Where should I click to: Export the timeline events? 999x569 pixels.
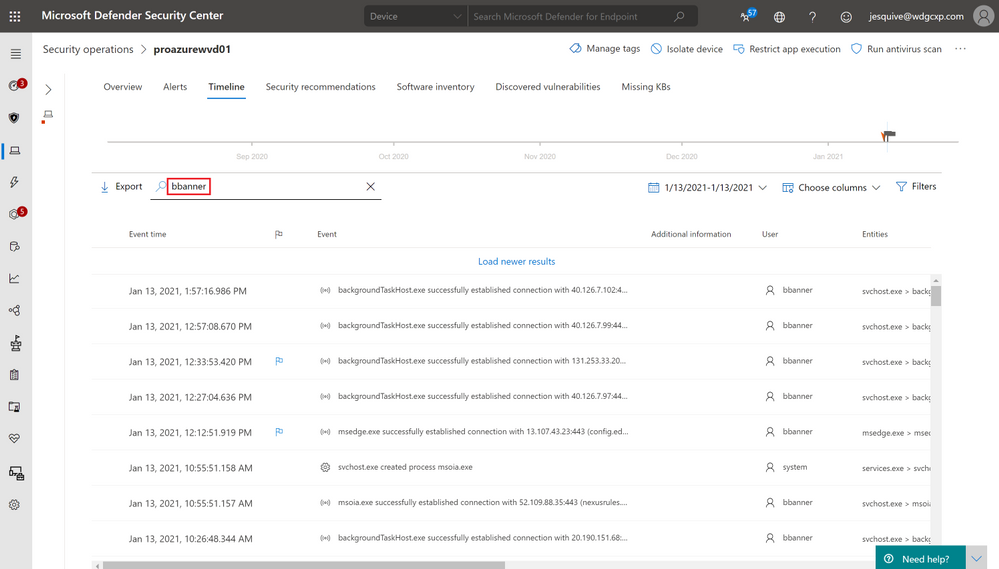(121, 187)
